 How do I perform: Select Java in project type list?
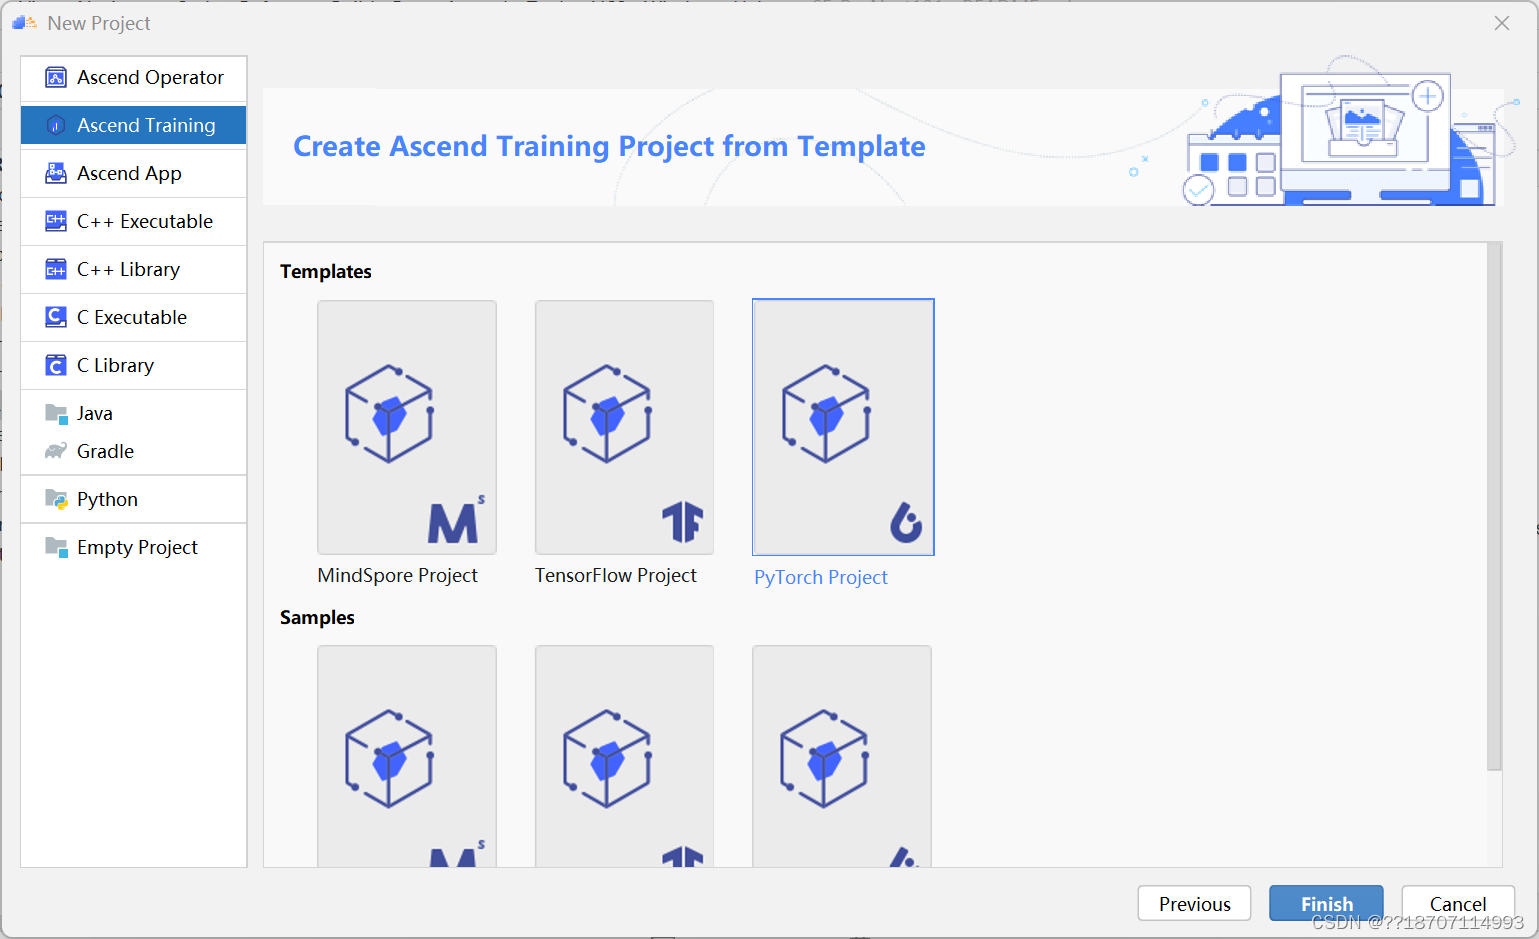(x=134, y=413)
